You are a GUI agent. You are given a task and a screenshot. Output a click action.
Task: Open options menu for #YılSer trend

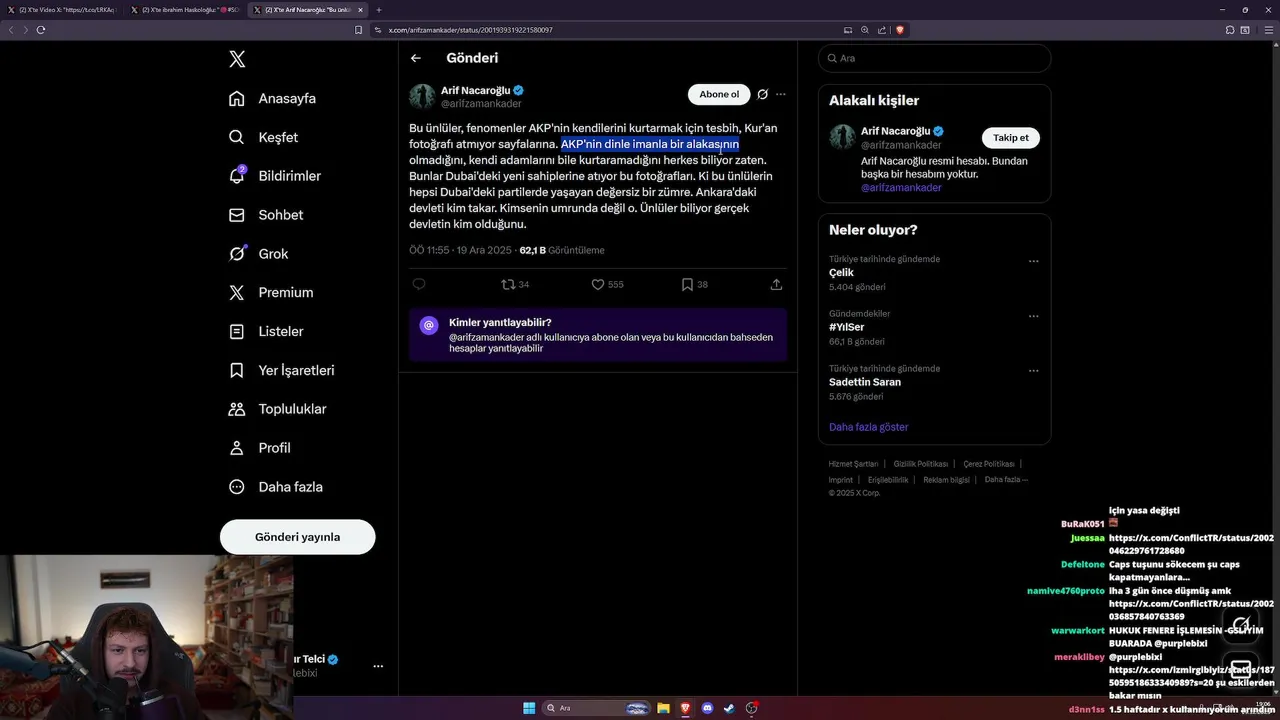coord(1033,316)
